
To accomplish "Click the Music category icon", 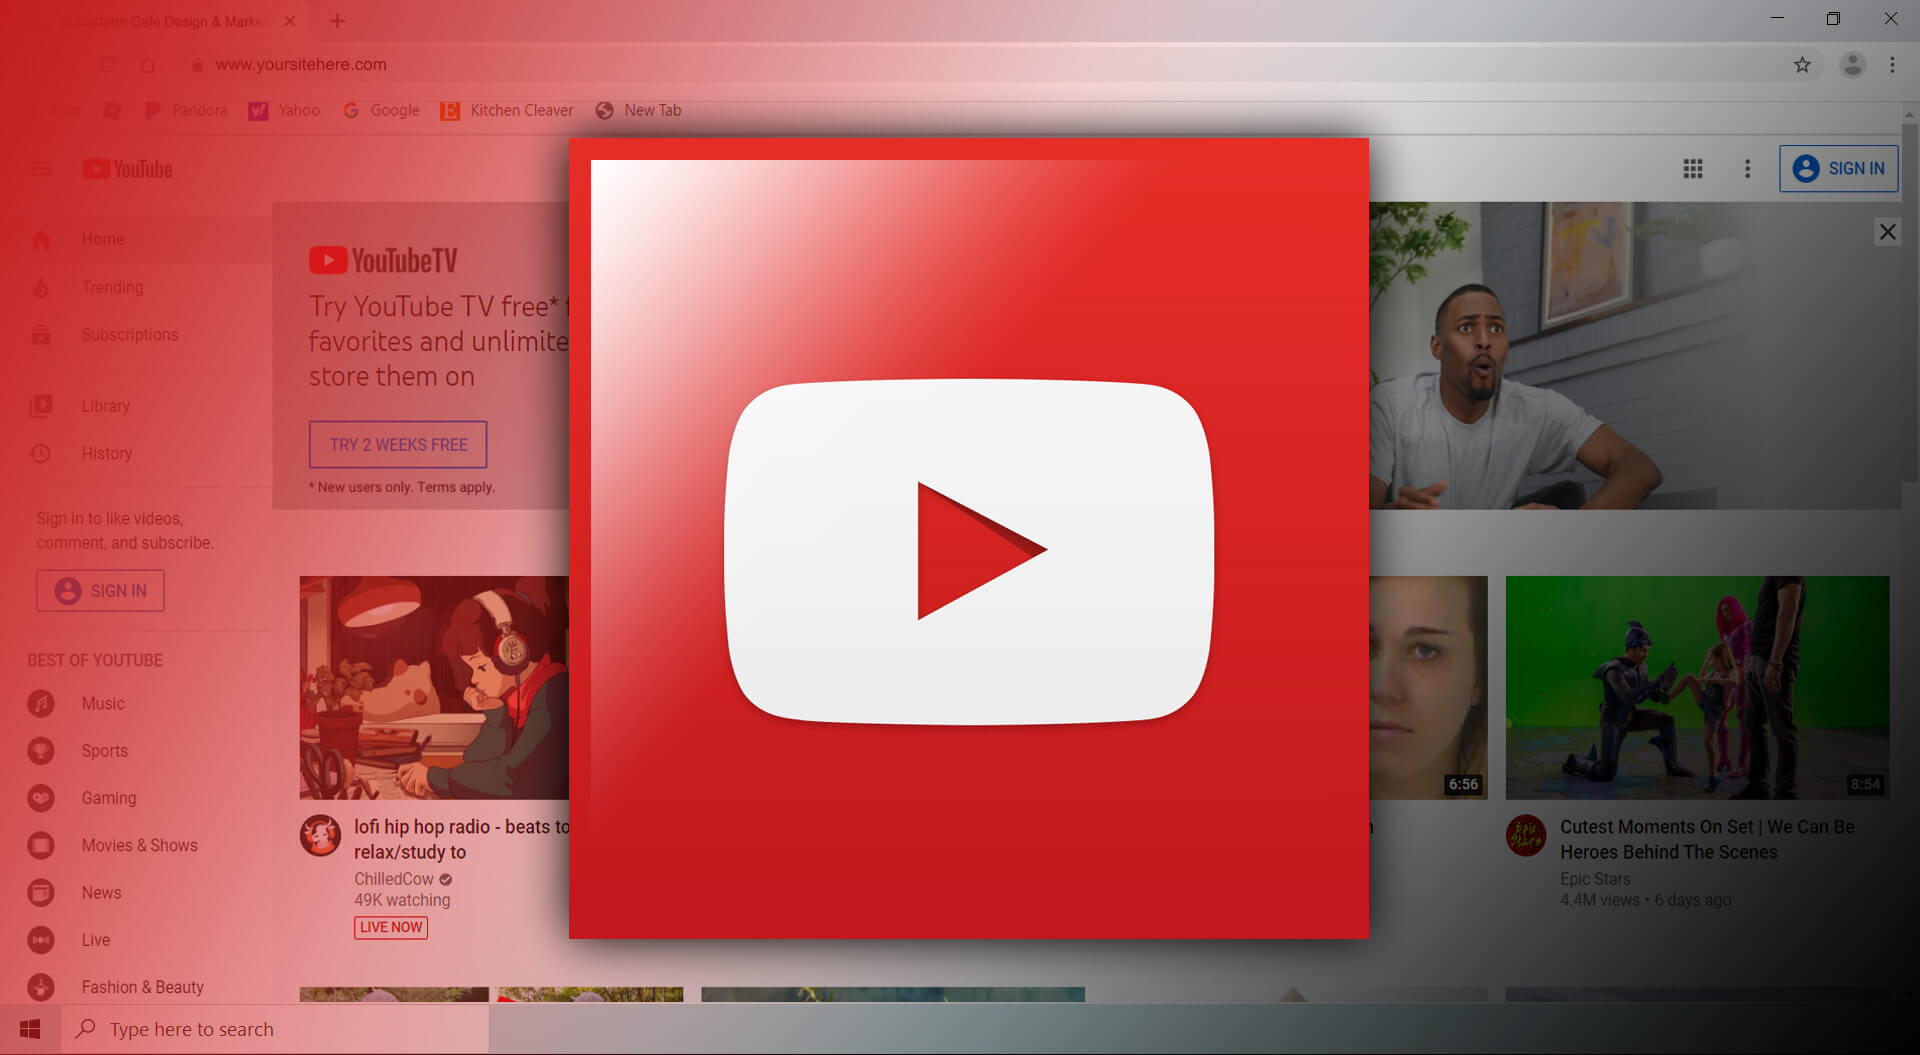I will tap(41, 704).
